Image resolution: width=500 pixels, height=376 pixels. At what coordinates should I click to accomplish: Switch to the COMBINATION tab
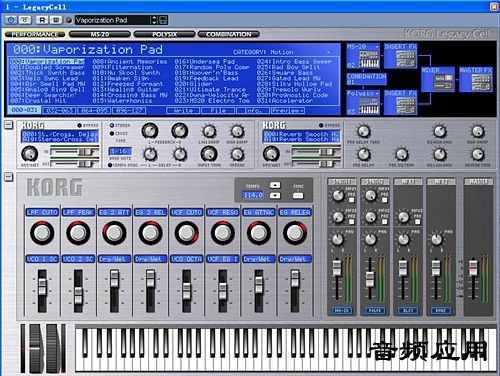229,34
